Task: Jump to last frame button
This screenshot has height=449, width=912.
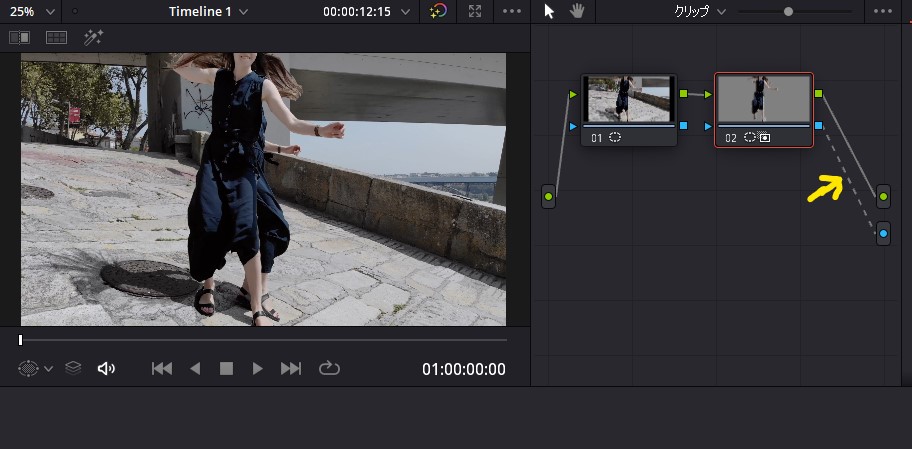Action: (291, 368)
